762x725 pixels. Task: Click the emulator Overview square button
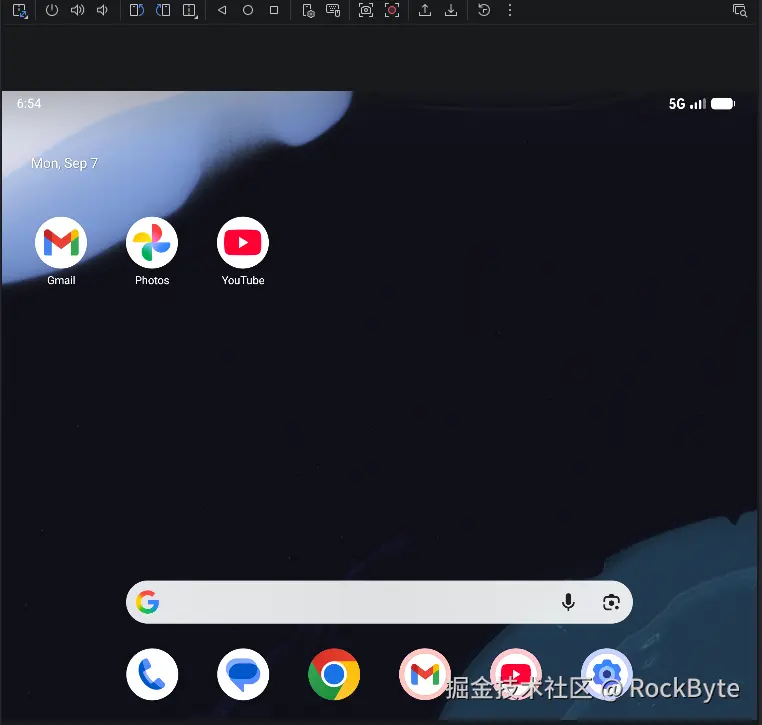pos(274,10)
